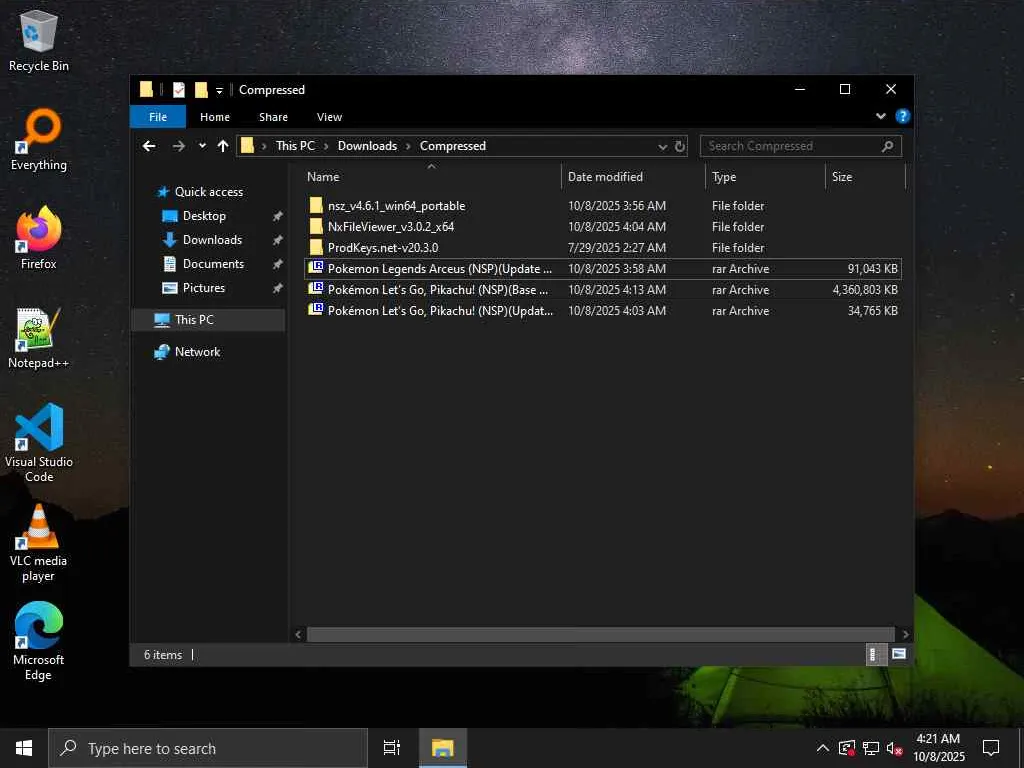
Task: Click File Explorer on the taskbar
Action: click(442, 748)
